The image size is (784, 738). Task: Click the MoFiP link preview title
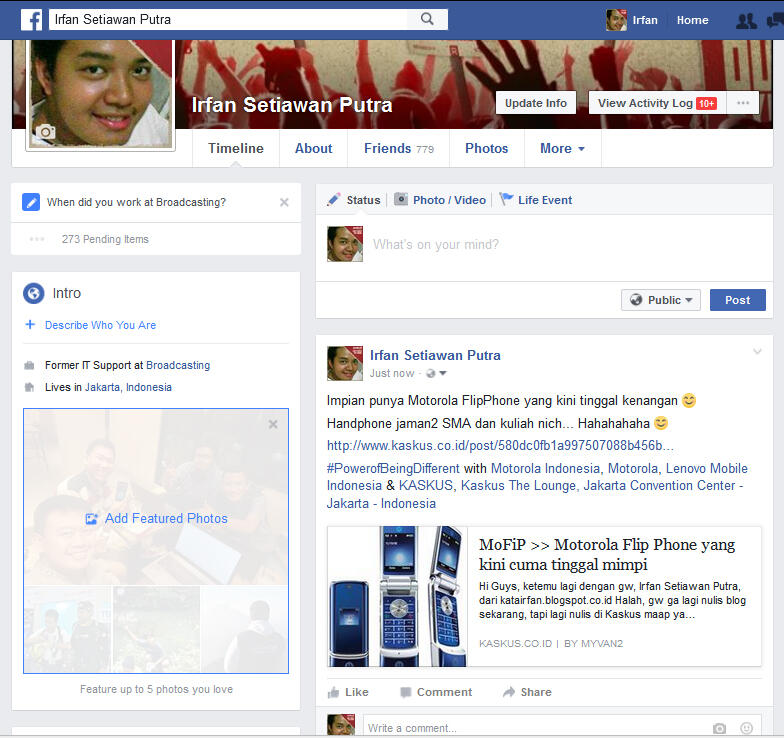[x=607, y=554]
